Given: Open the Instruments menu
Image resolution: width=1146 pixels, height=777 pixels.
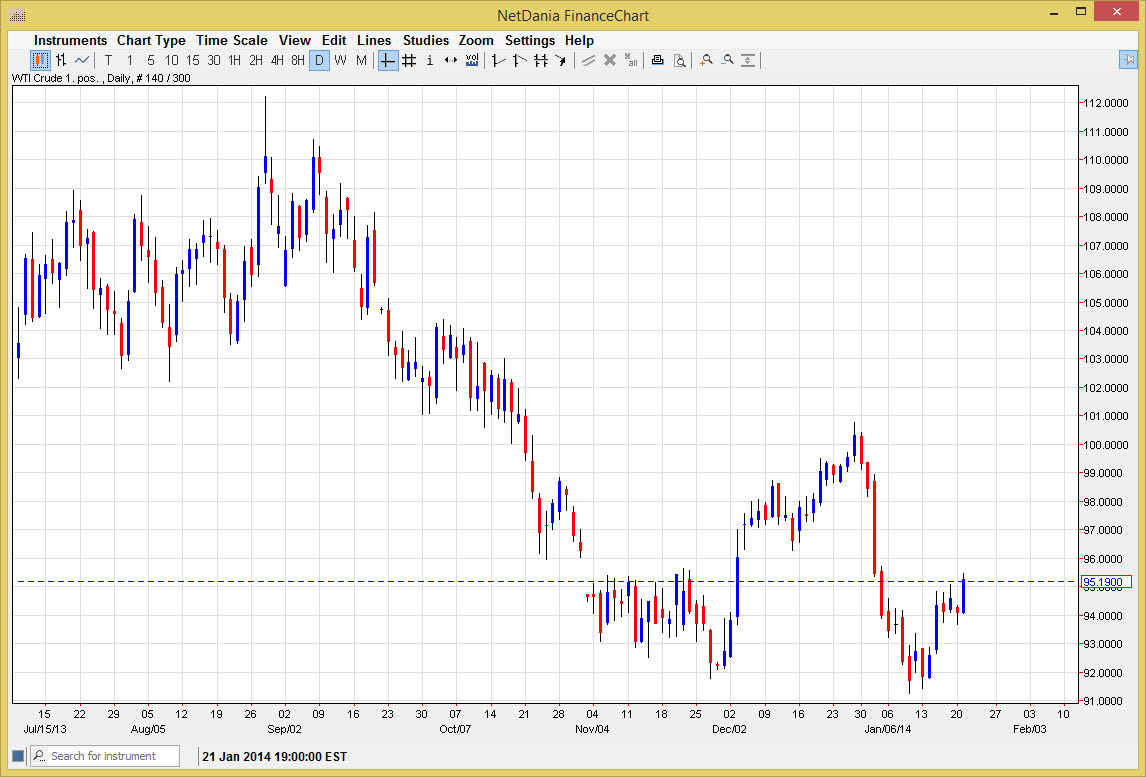Looking at the screenshot, I should pyautogui.click(x=70, y=40).
